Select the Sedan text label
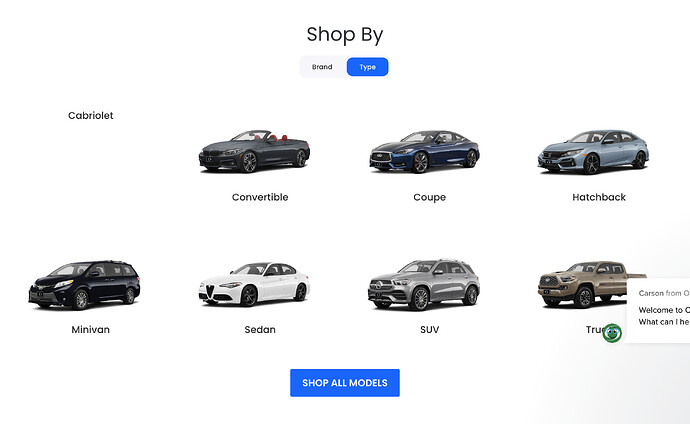This screenshot has width=690, height=424. click(x=260, y=329)
